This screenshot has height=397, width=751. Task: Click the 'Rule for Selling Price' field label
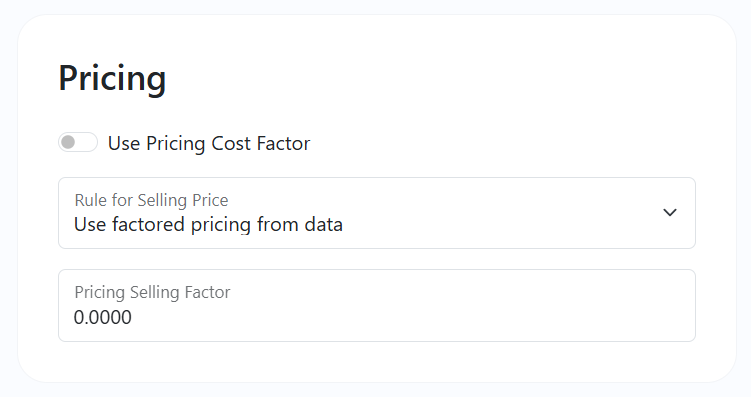[x=151, y=200]
